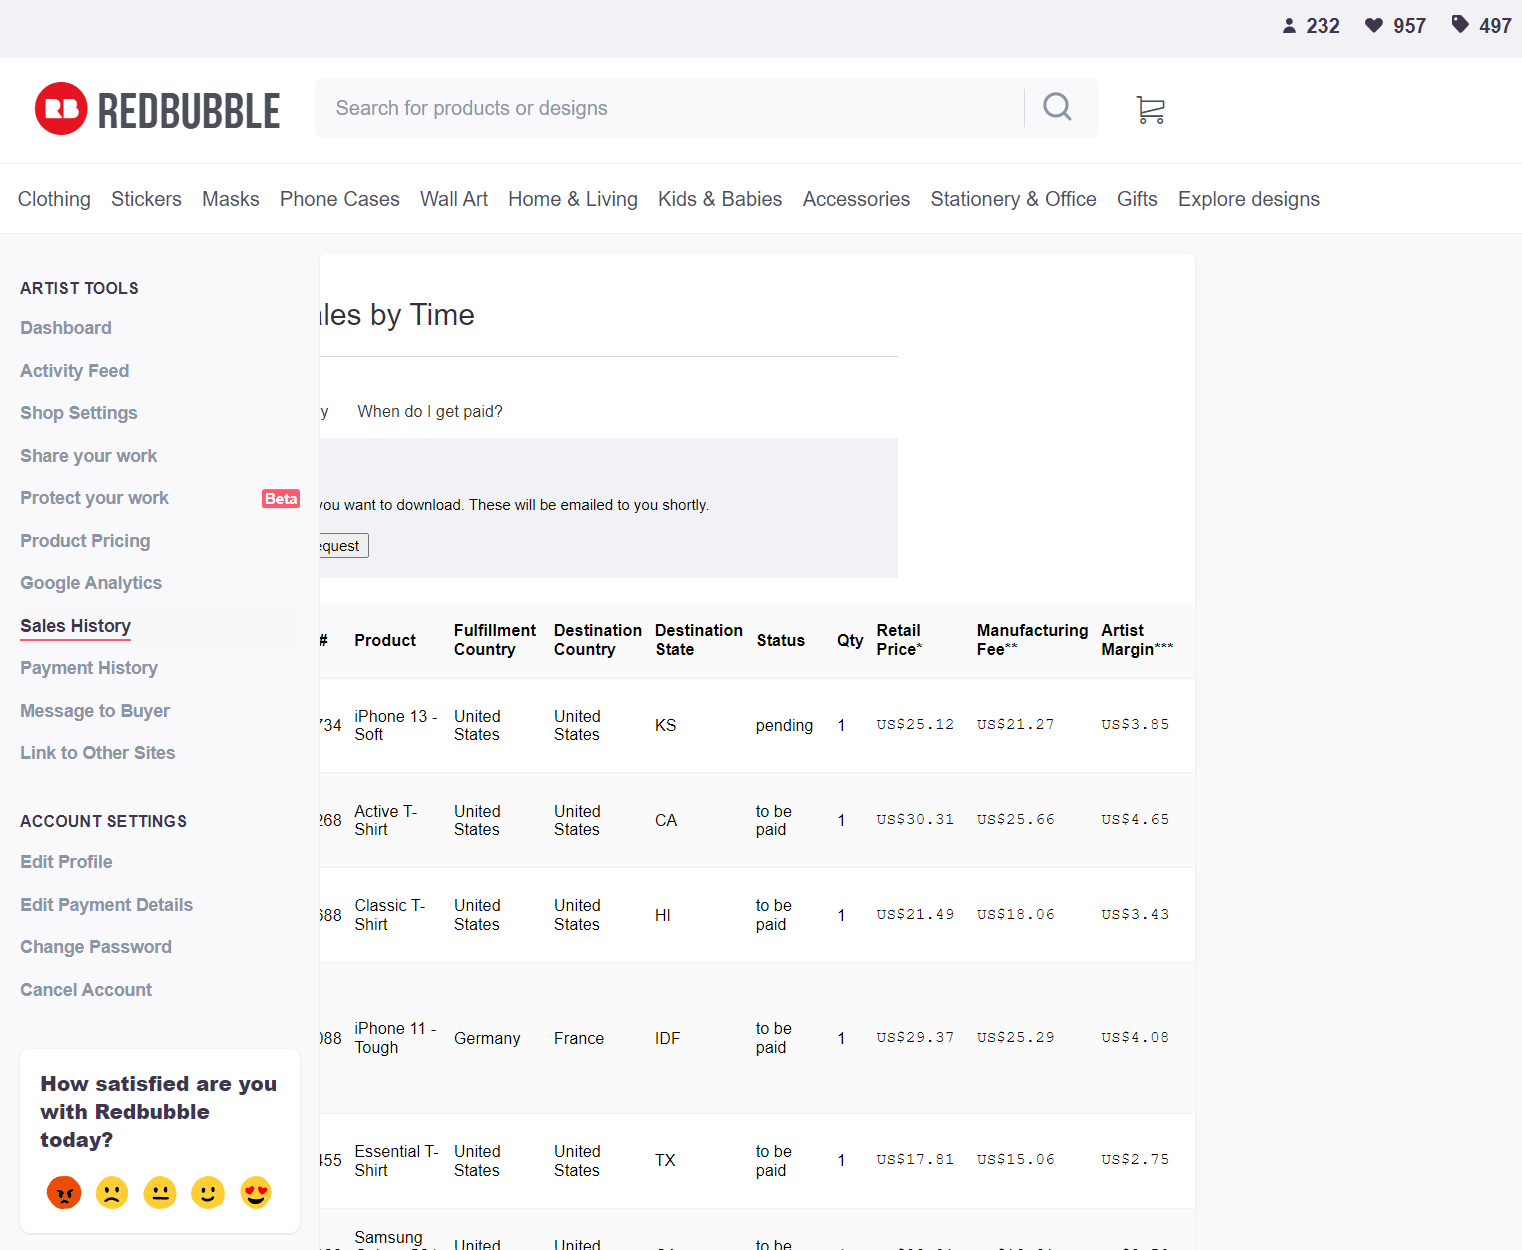The height and width of the screenshot is (1250, 1522).
Task: Open the Stationery & Office category
Action: [1013, 199]
